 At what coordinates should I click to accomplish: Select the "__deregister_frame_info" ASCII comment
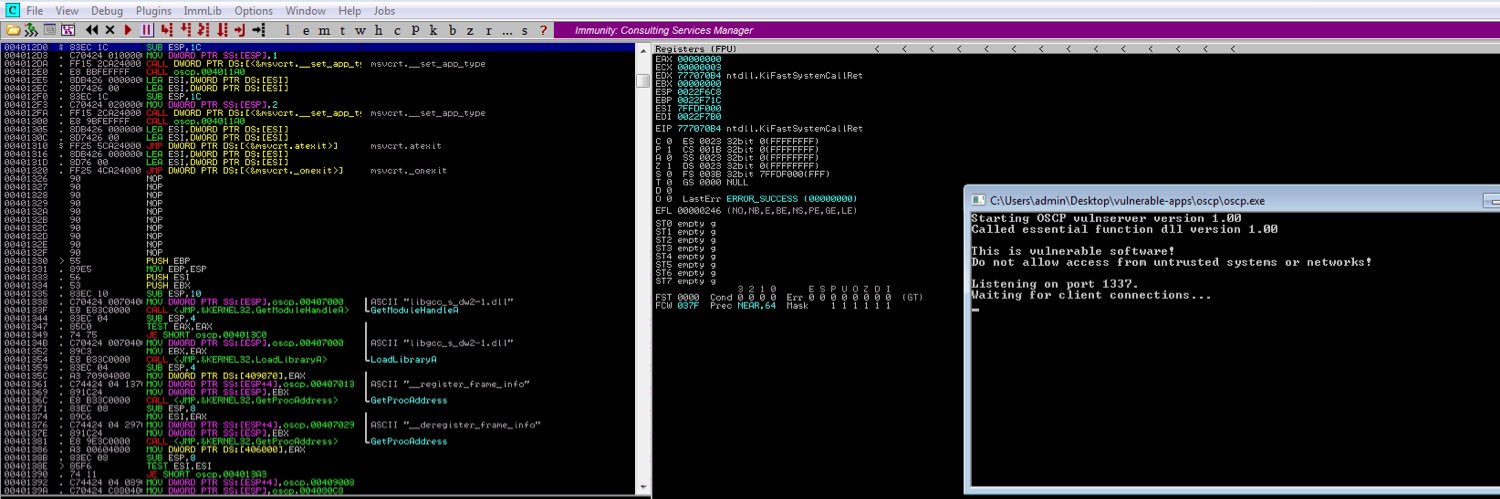tap(456, 424)
